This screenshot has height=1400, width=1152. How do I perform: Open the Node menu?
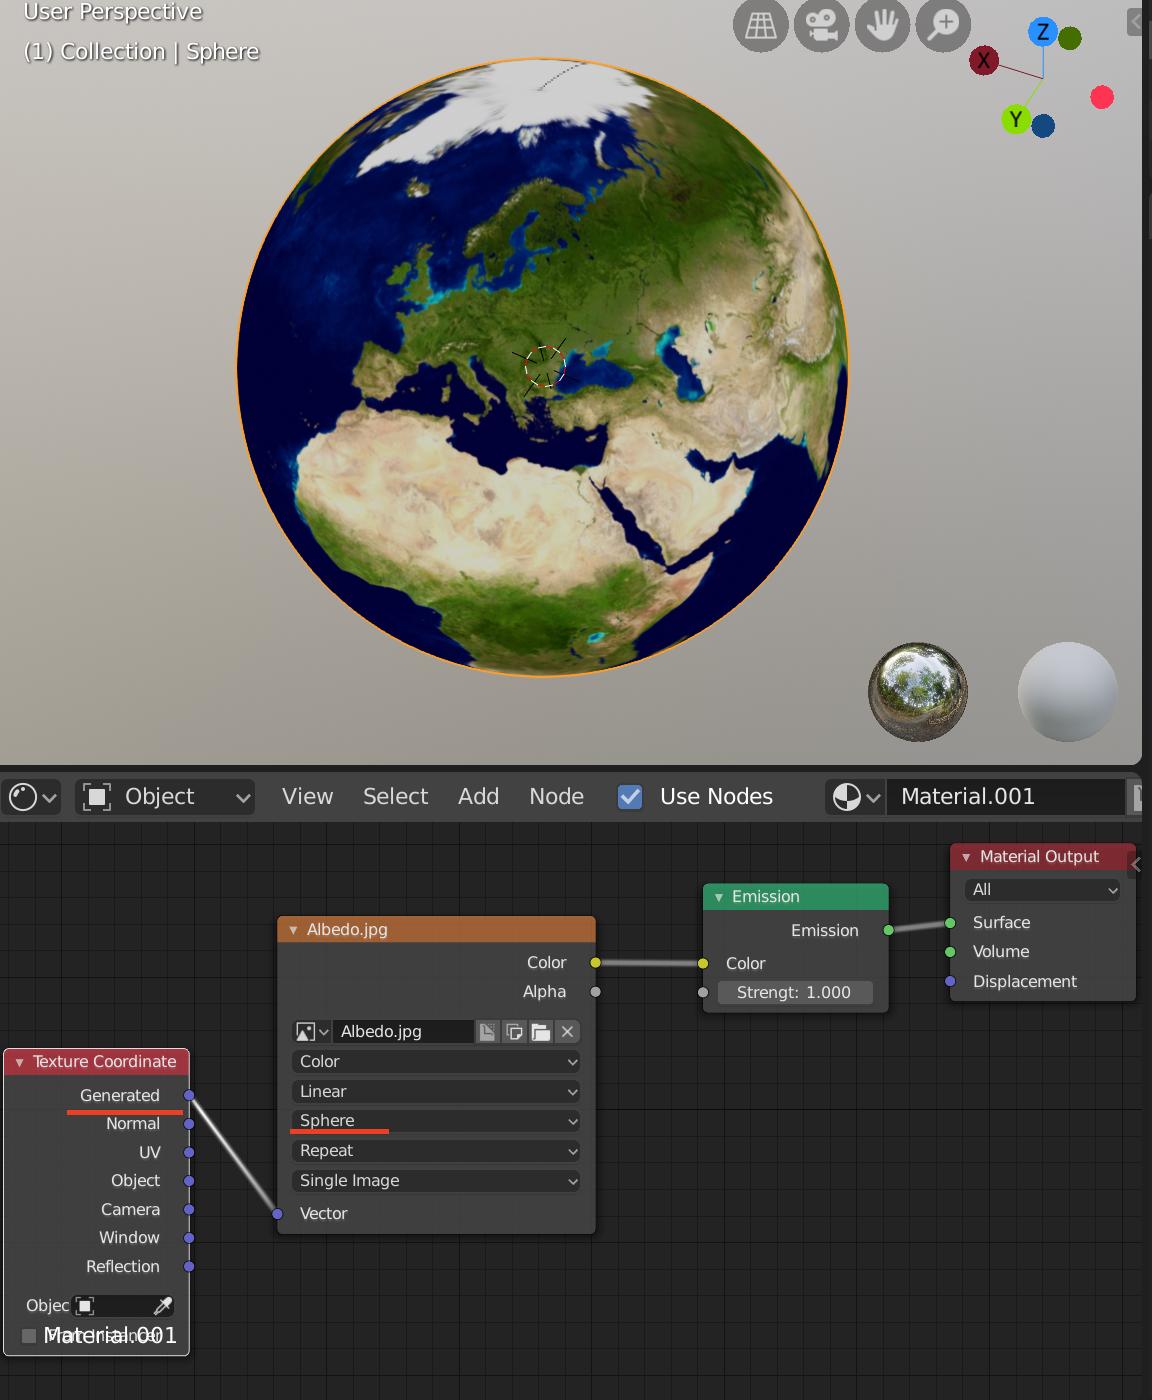coord(556,797)
